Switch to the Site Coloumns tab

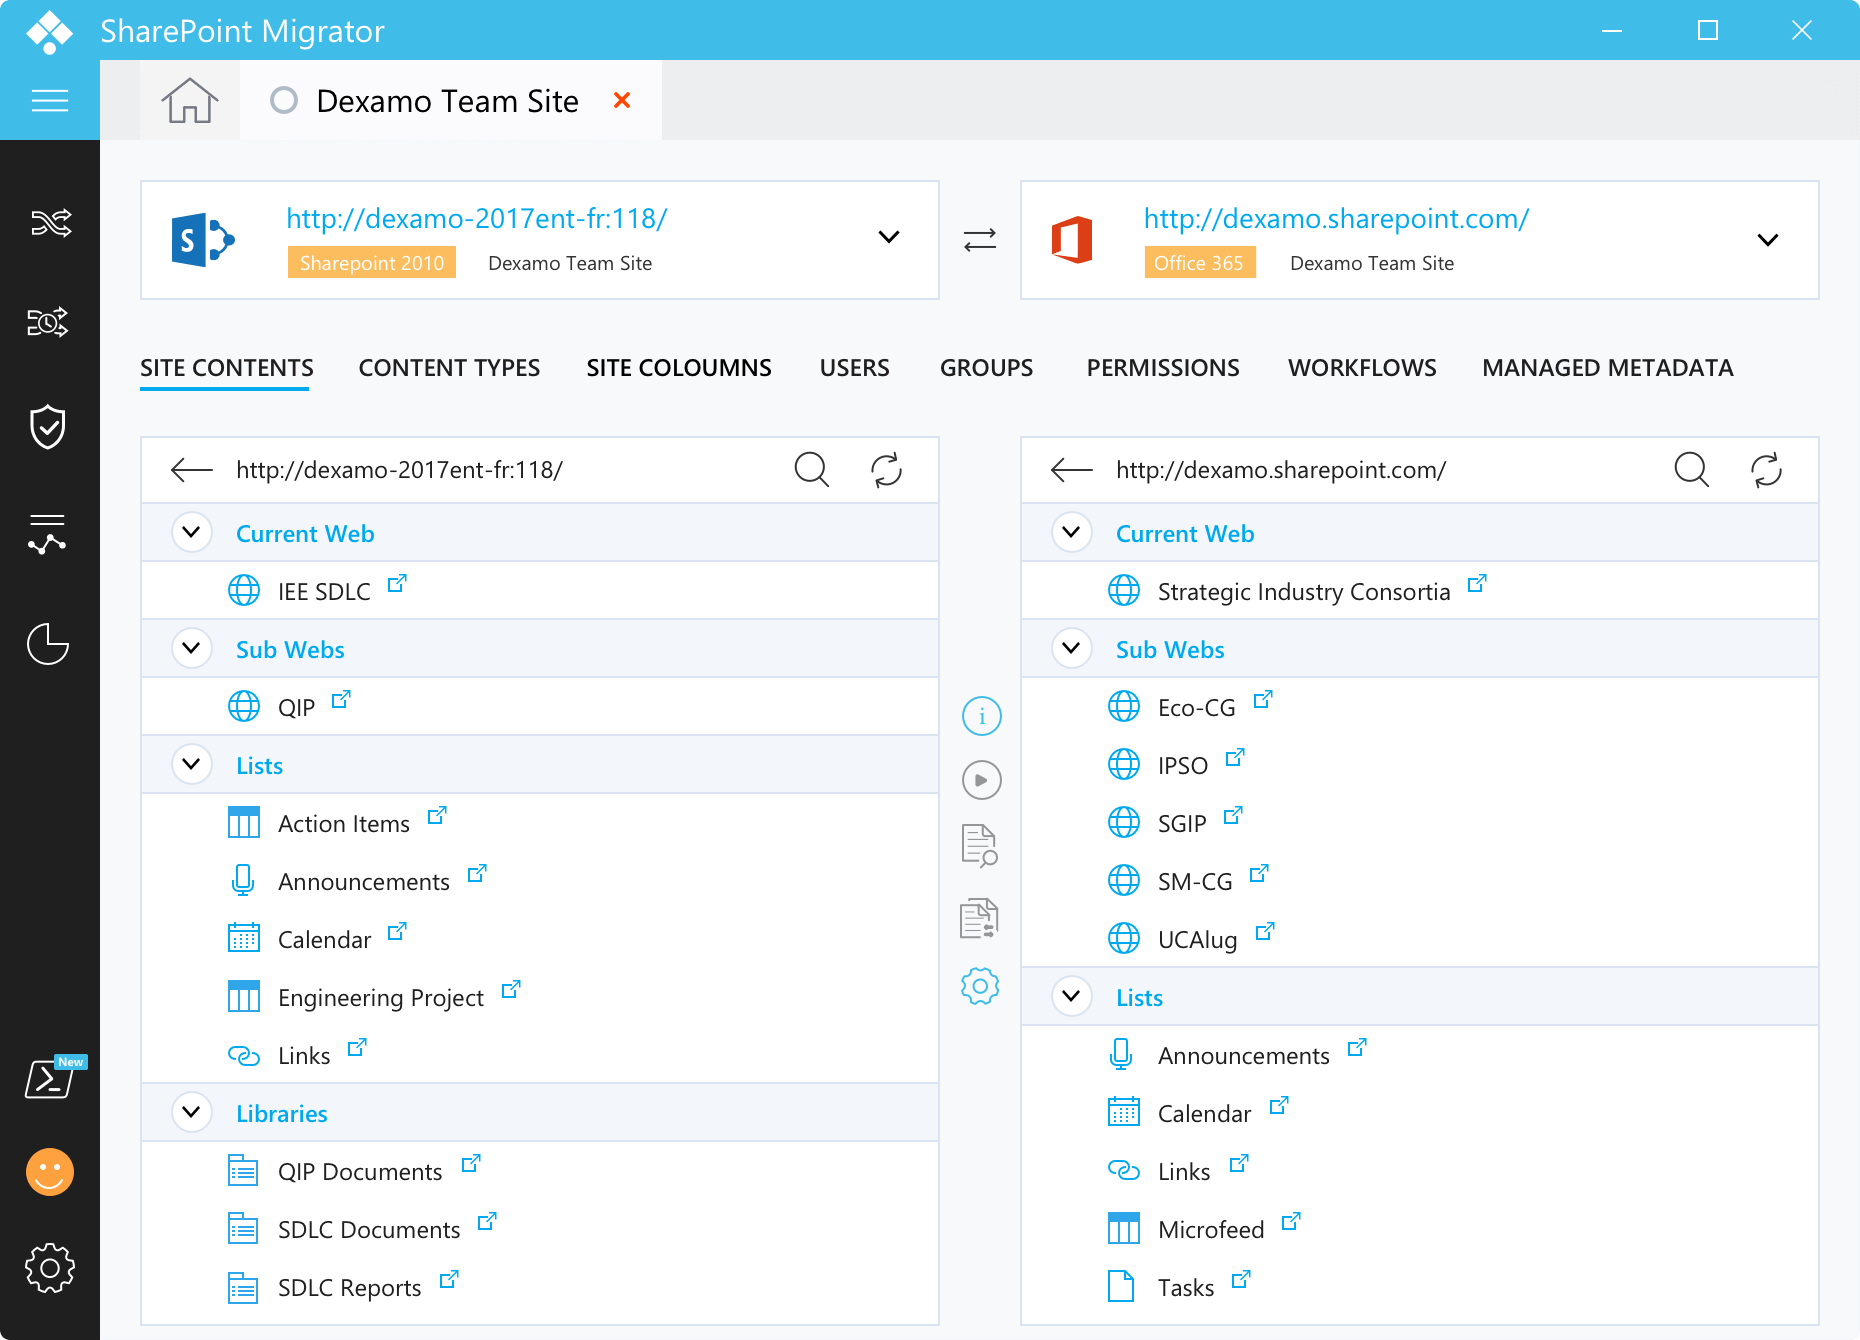[x=679, y=368]
